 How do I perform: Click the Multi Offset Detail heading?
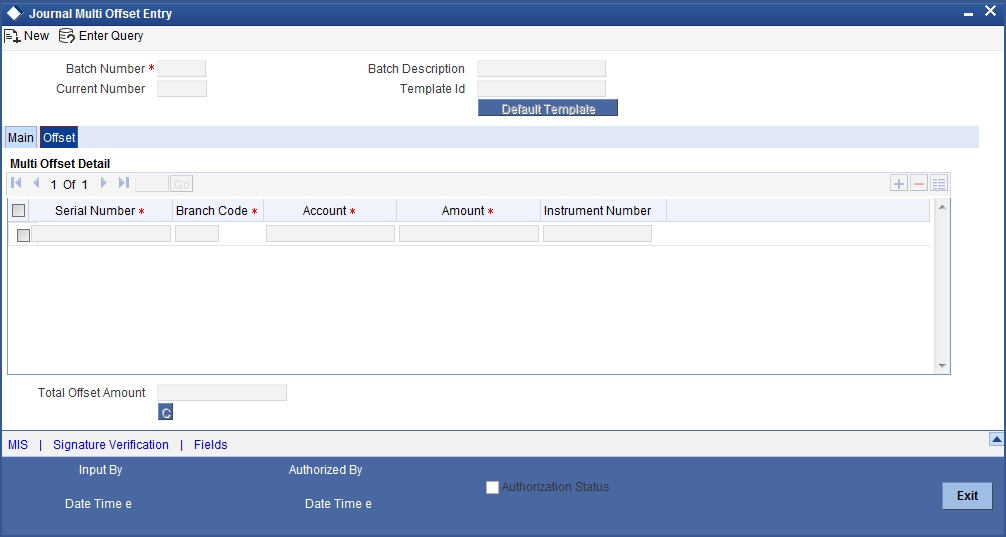pyautogui.click(x=60, y=164)
